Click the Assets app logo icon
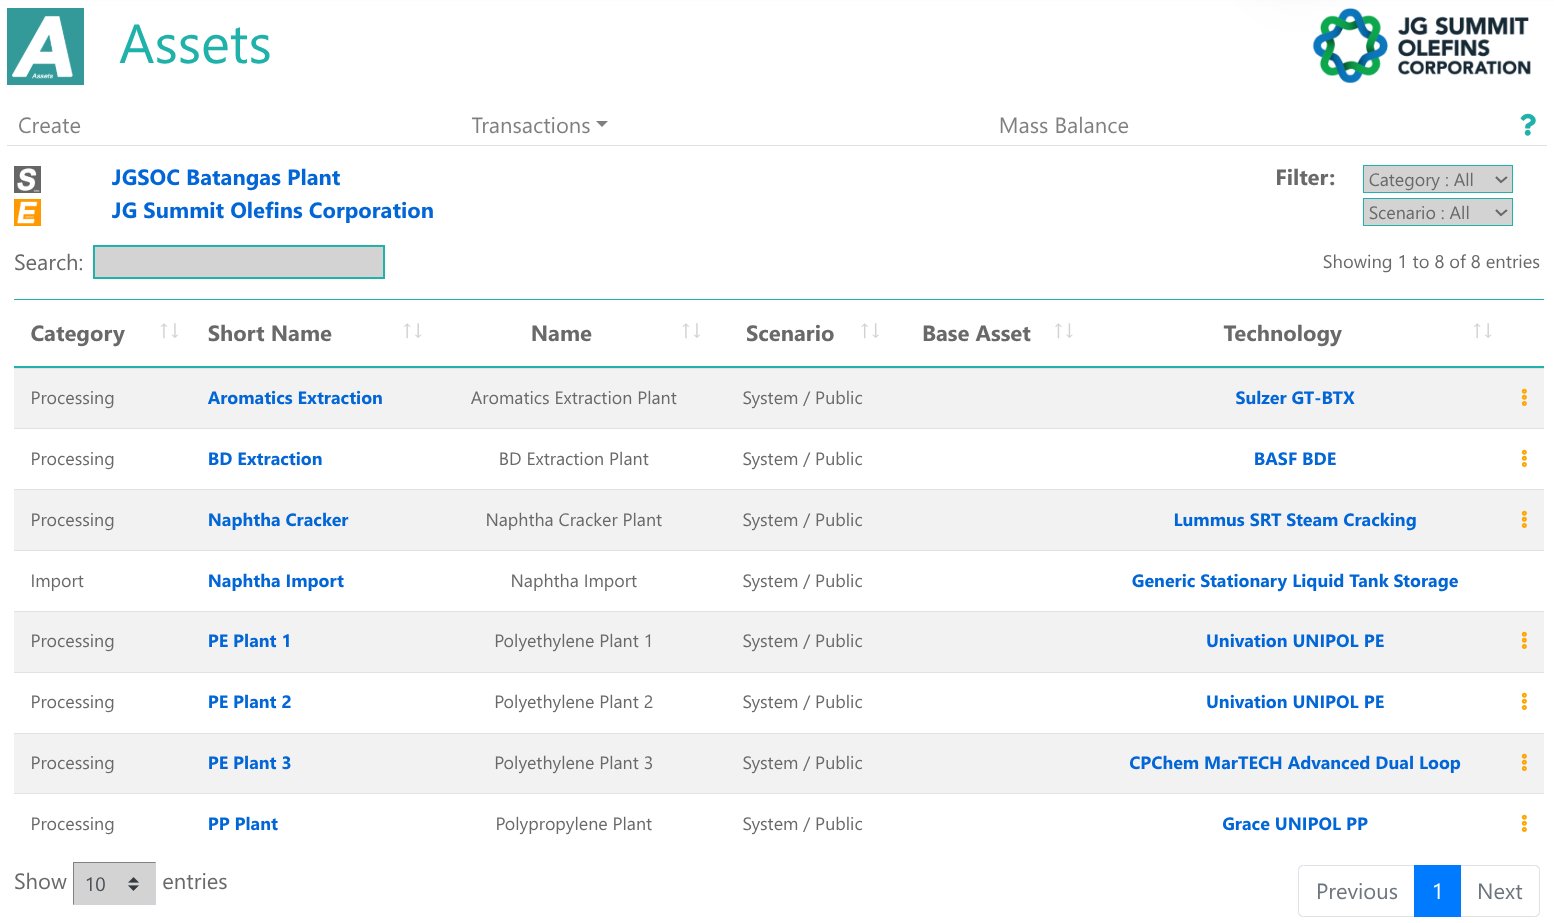Screen dimensions: 1554x923 (45, 47)
